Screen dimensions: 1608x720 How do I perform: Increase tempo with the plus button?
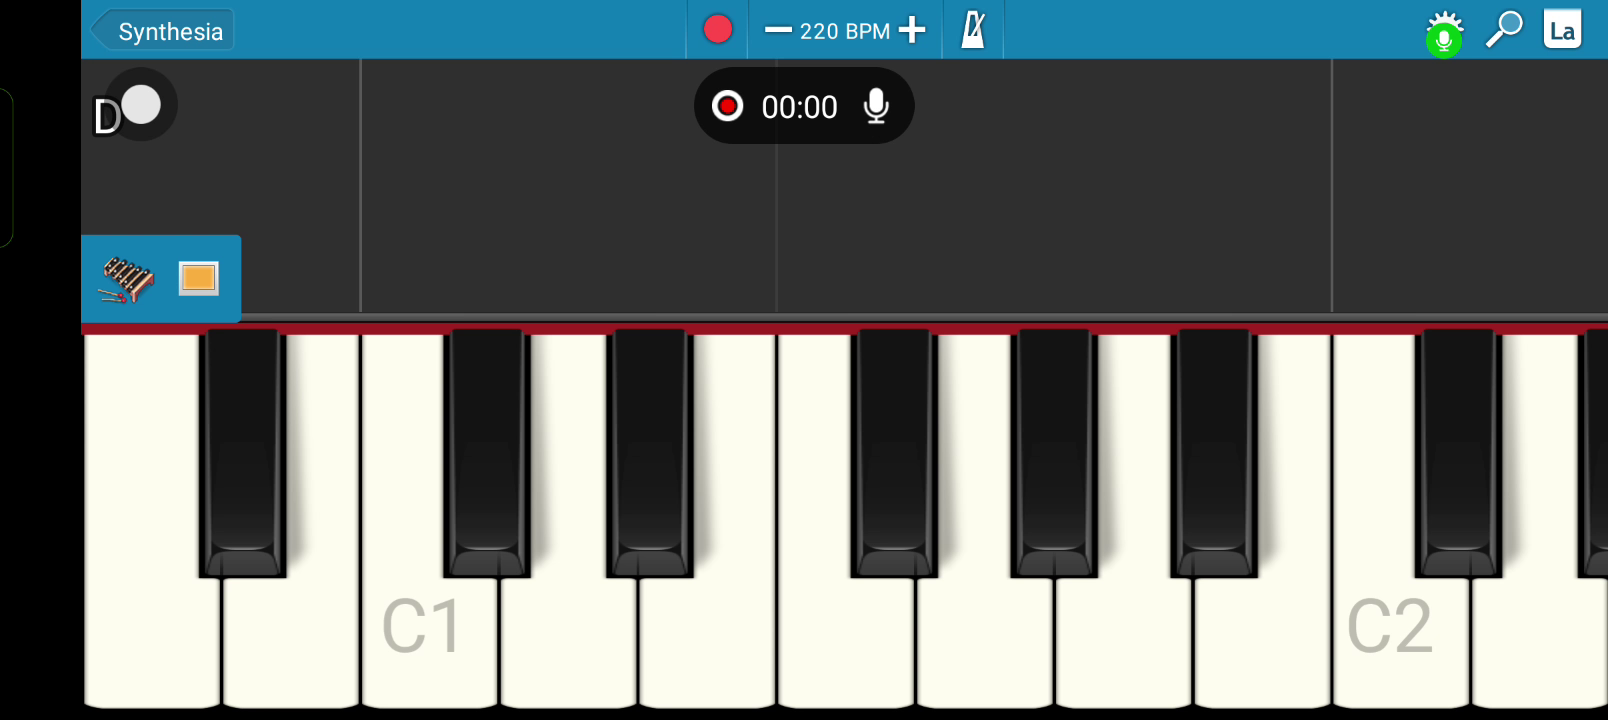[x=912, y=30]
